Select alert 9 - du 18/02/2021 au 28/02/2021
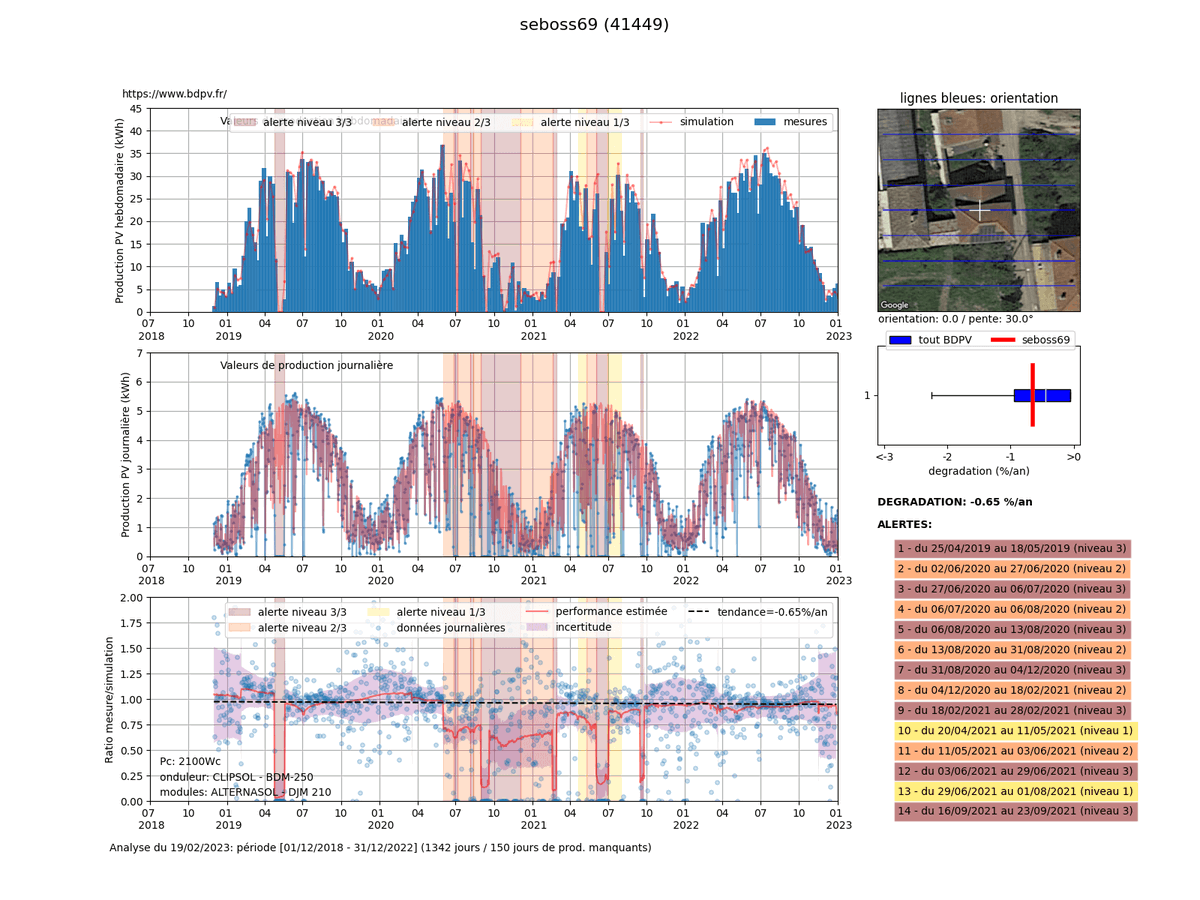The width and height of the screenshot is (1200, 900). pyautogui.click(x=1012, y=710)
